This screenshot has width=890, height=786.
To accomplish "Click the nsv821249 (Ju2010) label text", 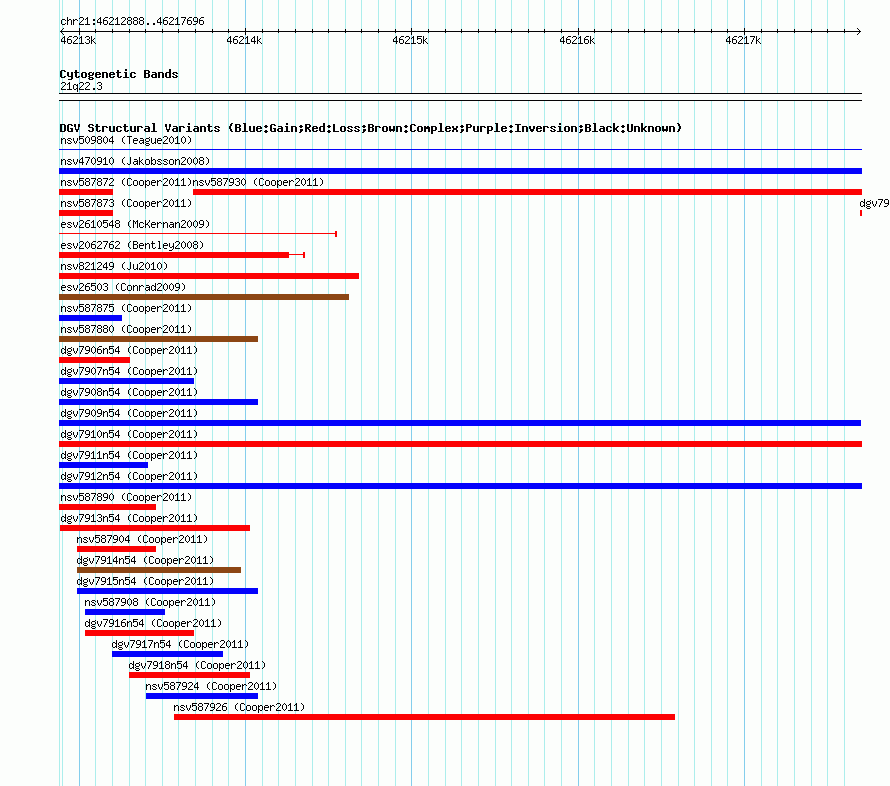I will coord(114,266).
